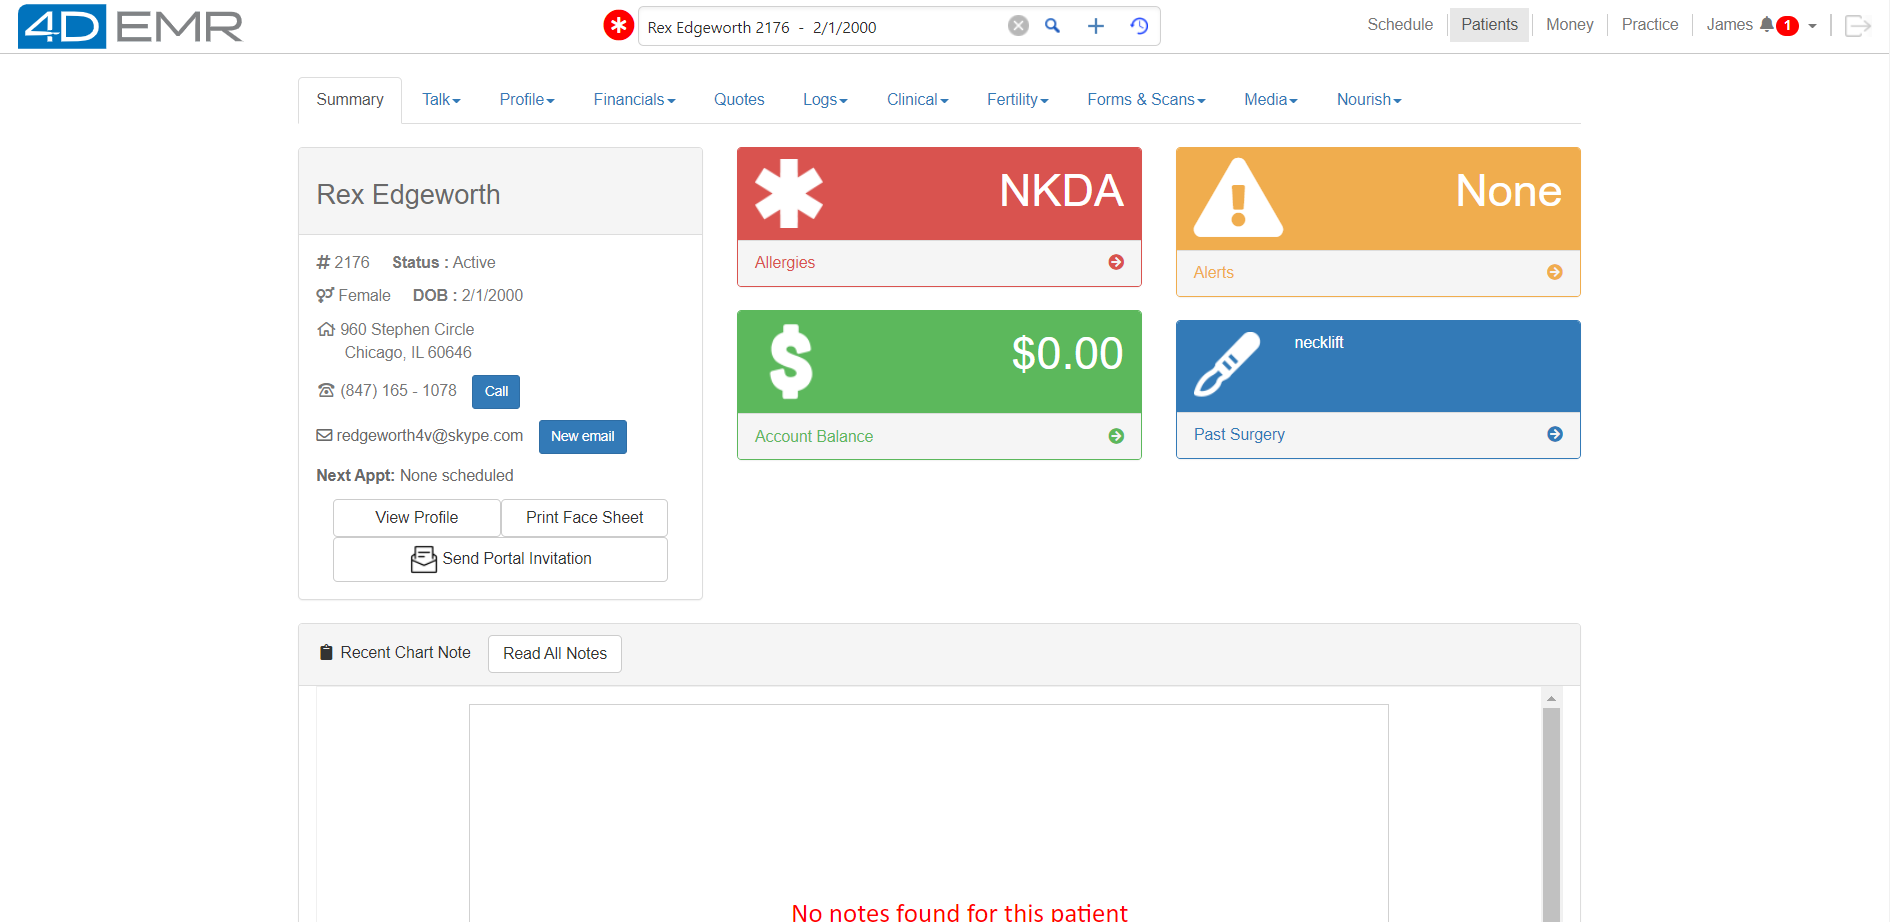Select Schedule from the top navigation
The image size is (1890, 922).
(1400, 24)
